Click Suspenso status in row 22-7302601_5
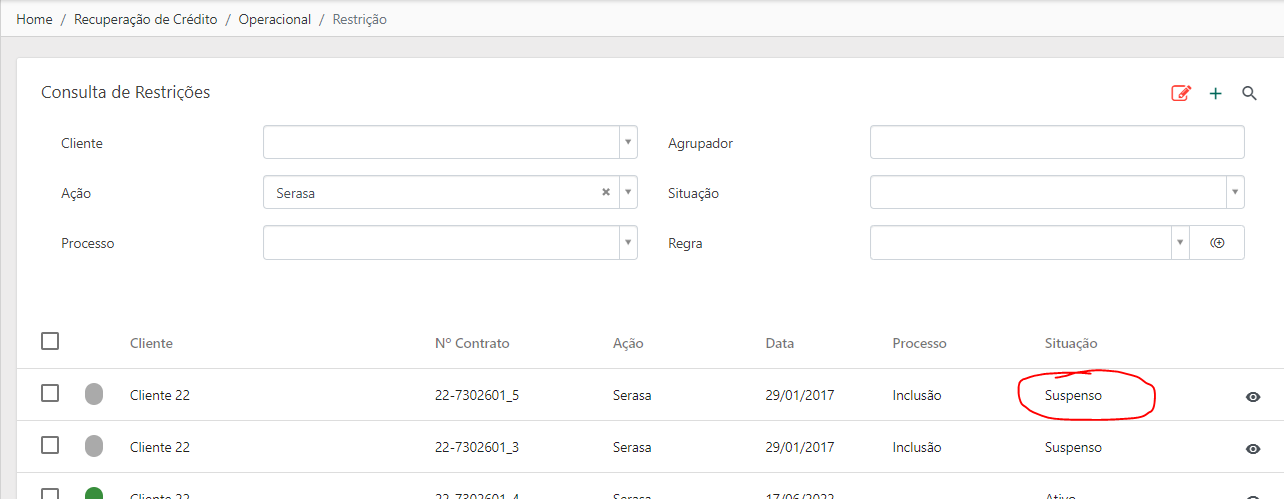The height and width of the screenshot is (499, 1284). pos(1073,395)
